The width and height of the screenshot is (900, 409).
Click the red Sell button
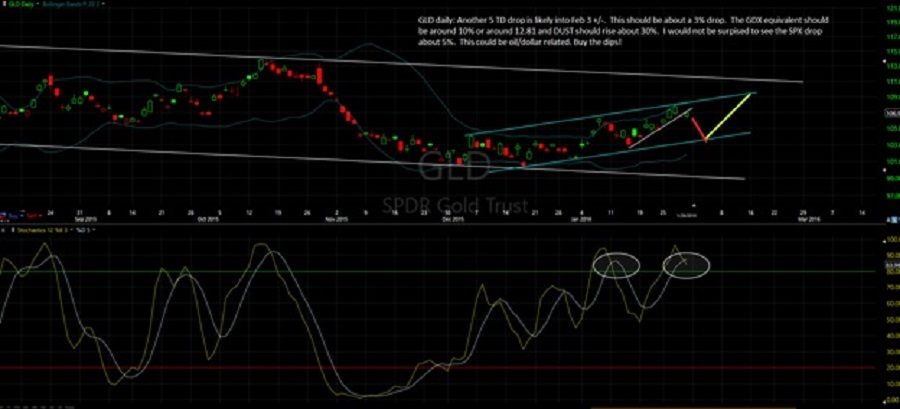pos(32,216)
